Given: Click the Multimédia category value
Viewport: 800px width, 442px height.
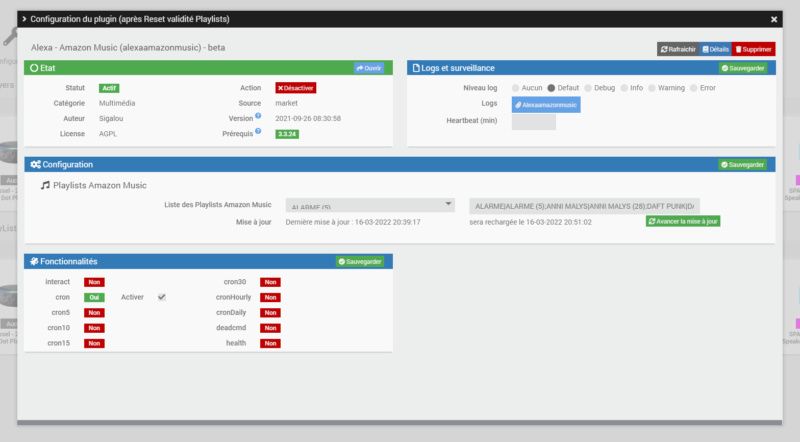Looking at the screenshot, I should [117, 103].
